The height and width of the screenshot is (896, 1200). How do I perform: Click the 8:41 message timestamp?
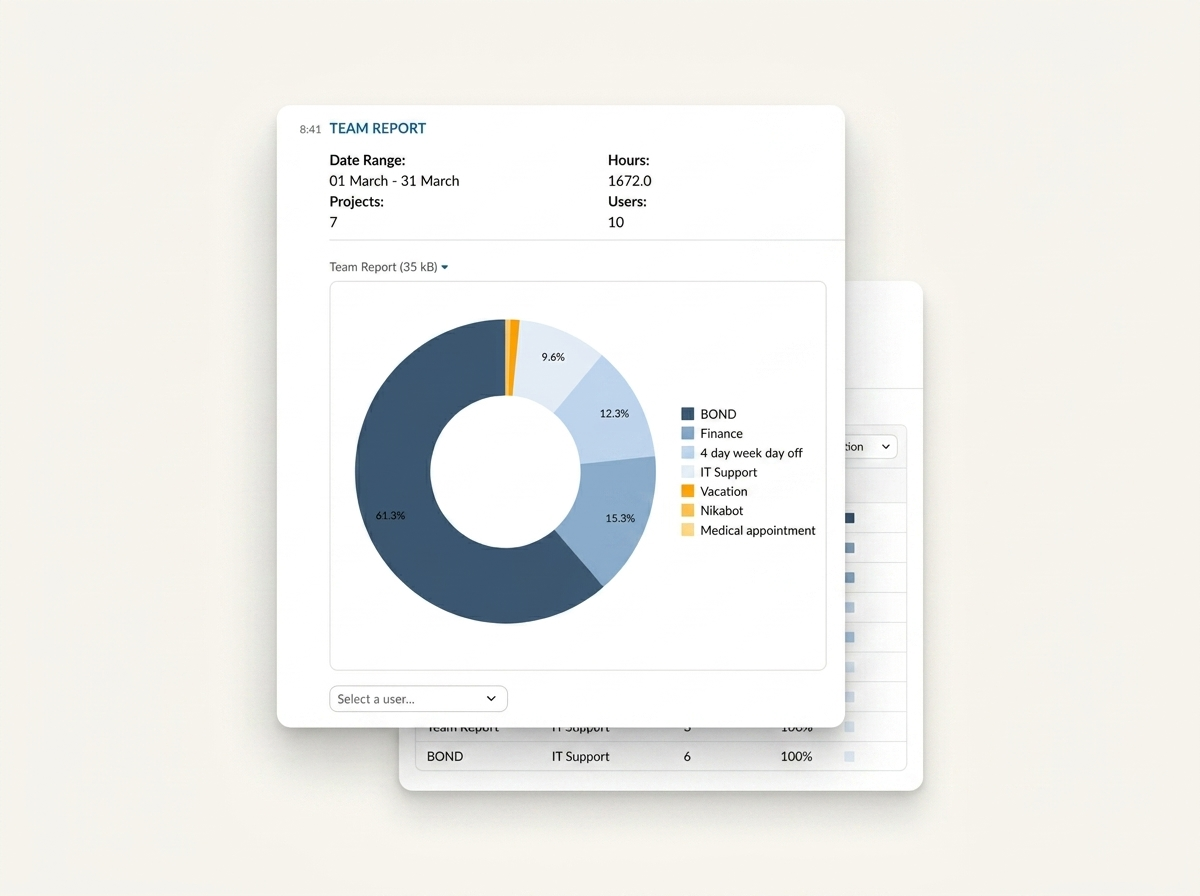[310, 129]
